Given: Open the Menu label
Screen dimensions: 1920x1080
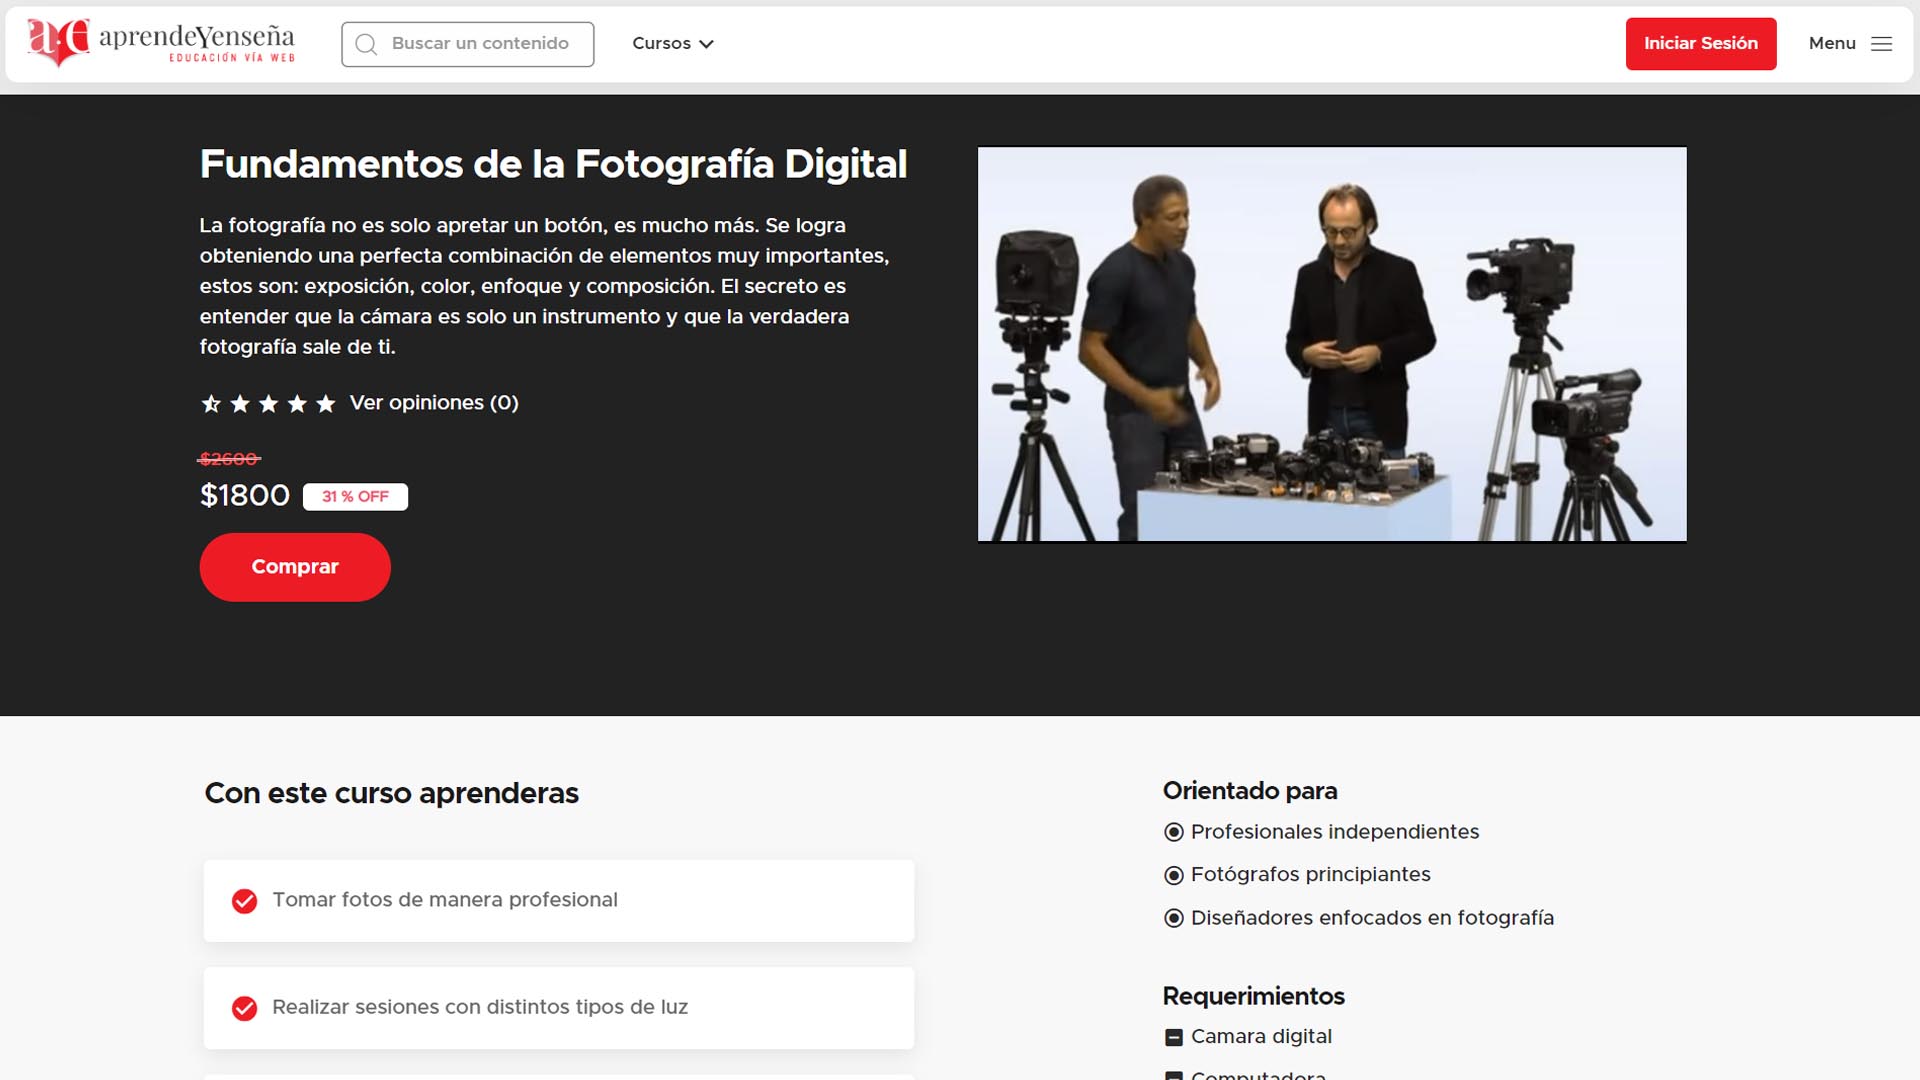Looking at the screenshot, I should (x=1832, y=43).
